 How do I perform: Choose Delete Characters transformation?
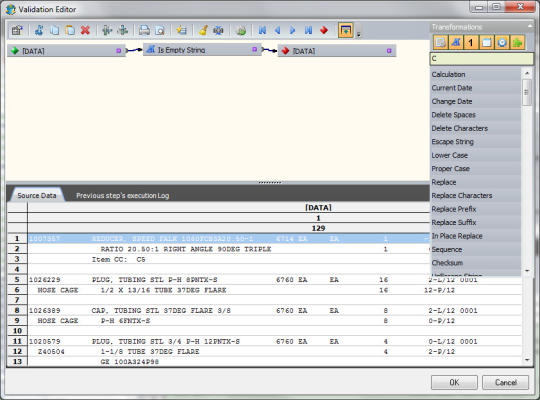click(475, 128)
